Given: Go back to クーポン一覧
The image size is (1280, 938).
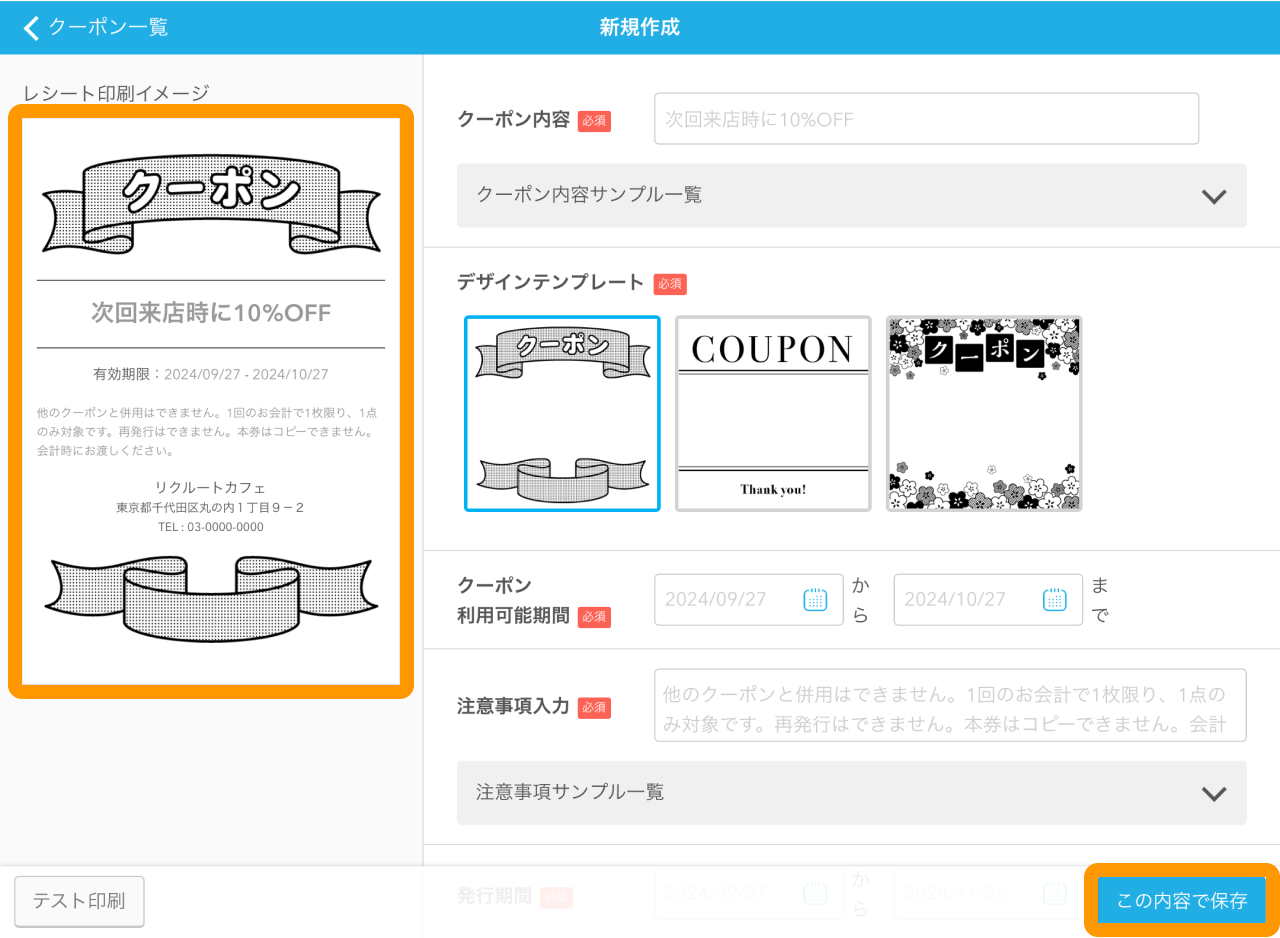Looking at the screenshot, I should [96, 27].
